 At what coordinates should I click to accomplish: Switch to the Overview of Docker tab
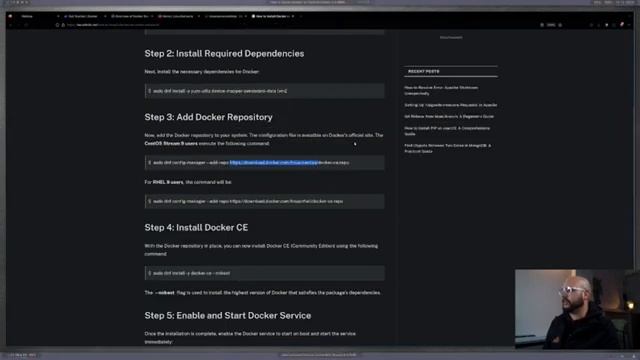(131, 16)
